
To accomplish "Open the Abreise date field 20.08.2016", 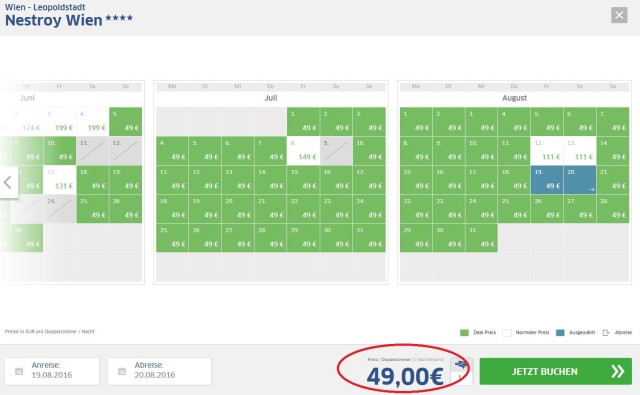I will [x=159, y=371].
